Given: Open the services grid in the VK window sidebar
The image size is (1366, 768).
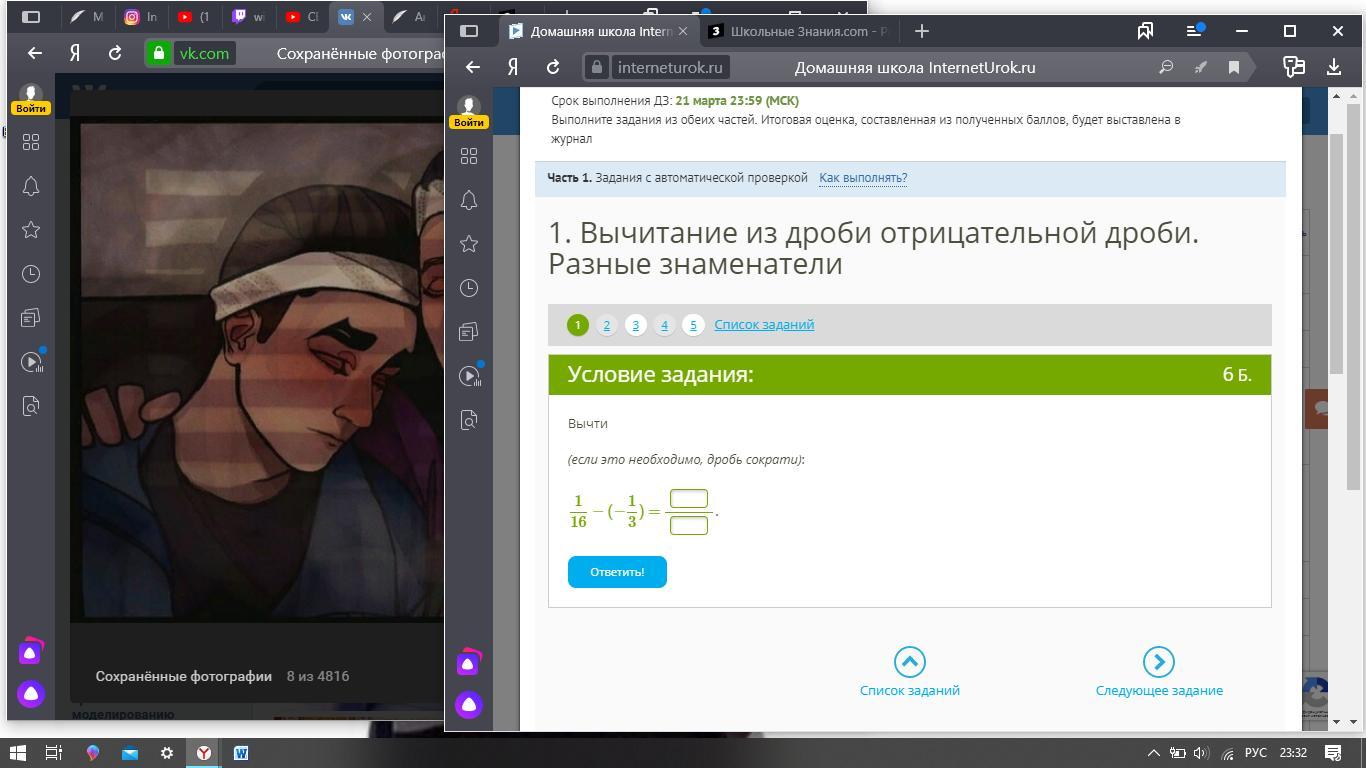Looking at the screenshot, I should (31, 142).
